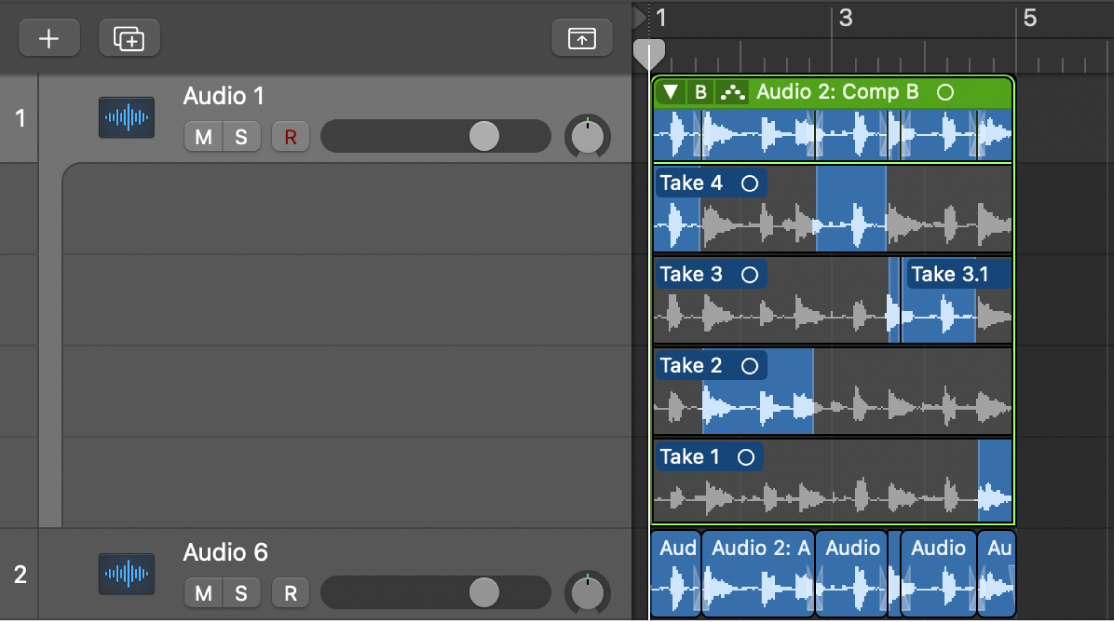Click the New Track With Duplicate Settings icon
The height and width of the screenshot is (622, 1115).
click(128, 37)
